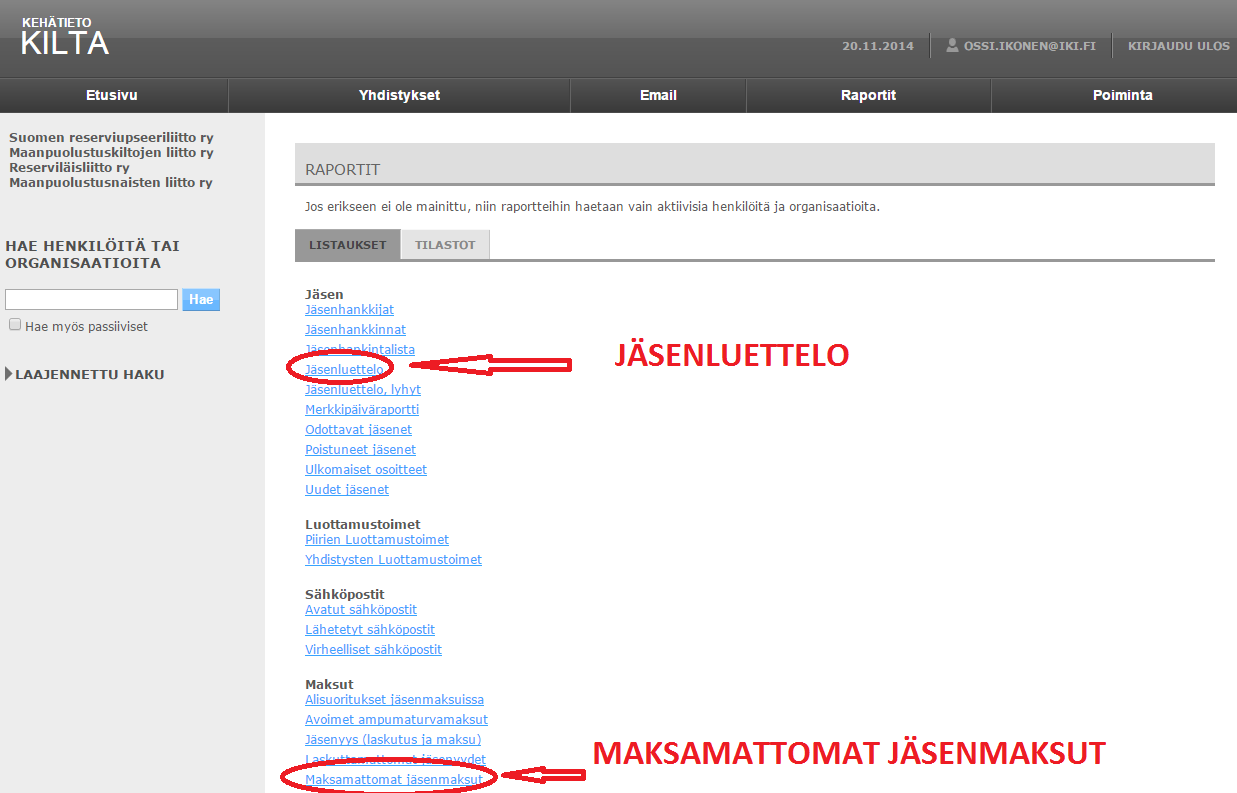Open Email navigation item

point(658,96)
